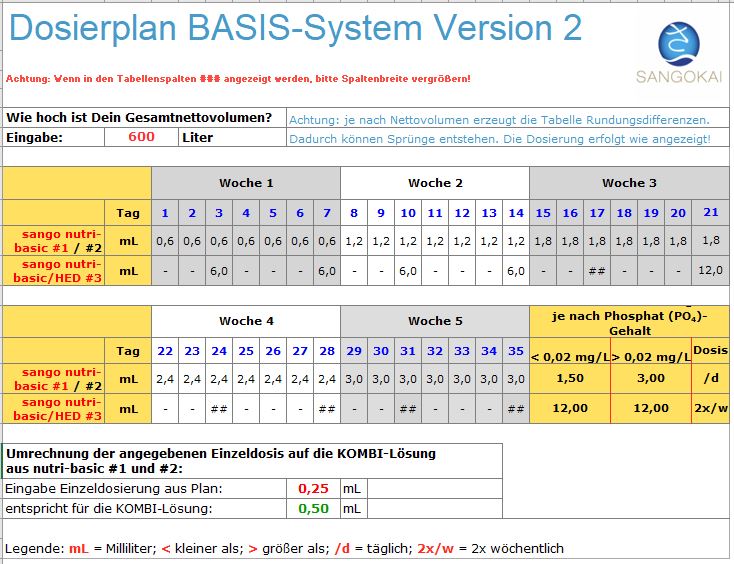734x564 pixels.
Task: Select the Woche 2 header cell
Action: coord(435,183)
